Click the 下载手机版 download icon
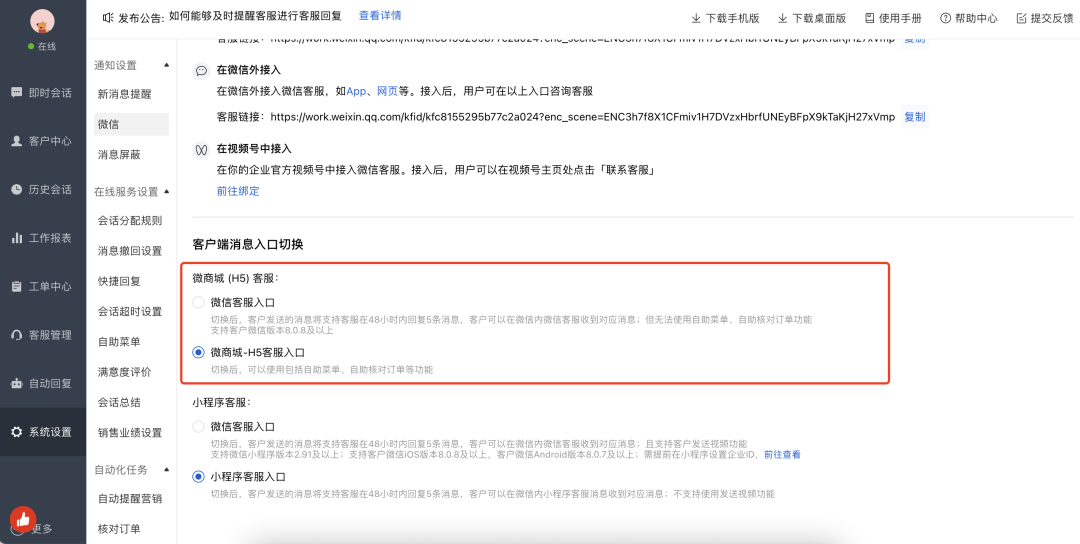This screenshot has height=544, width=1080. [696, 19]
